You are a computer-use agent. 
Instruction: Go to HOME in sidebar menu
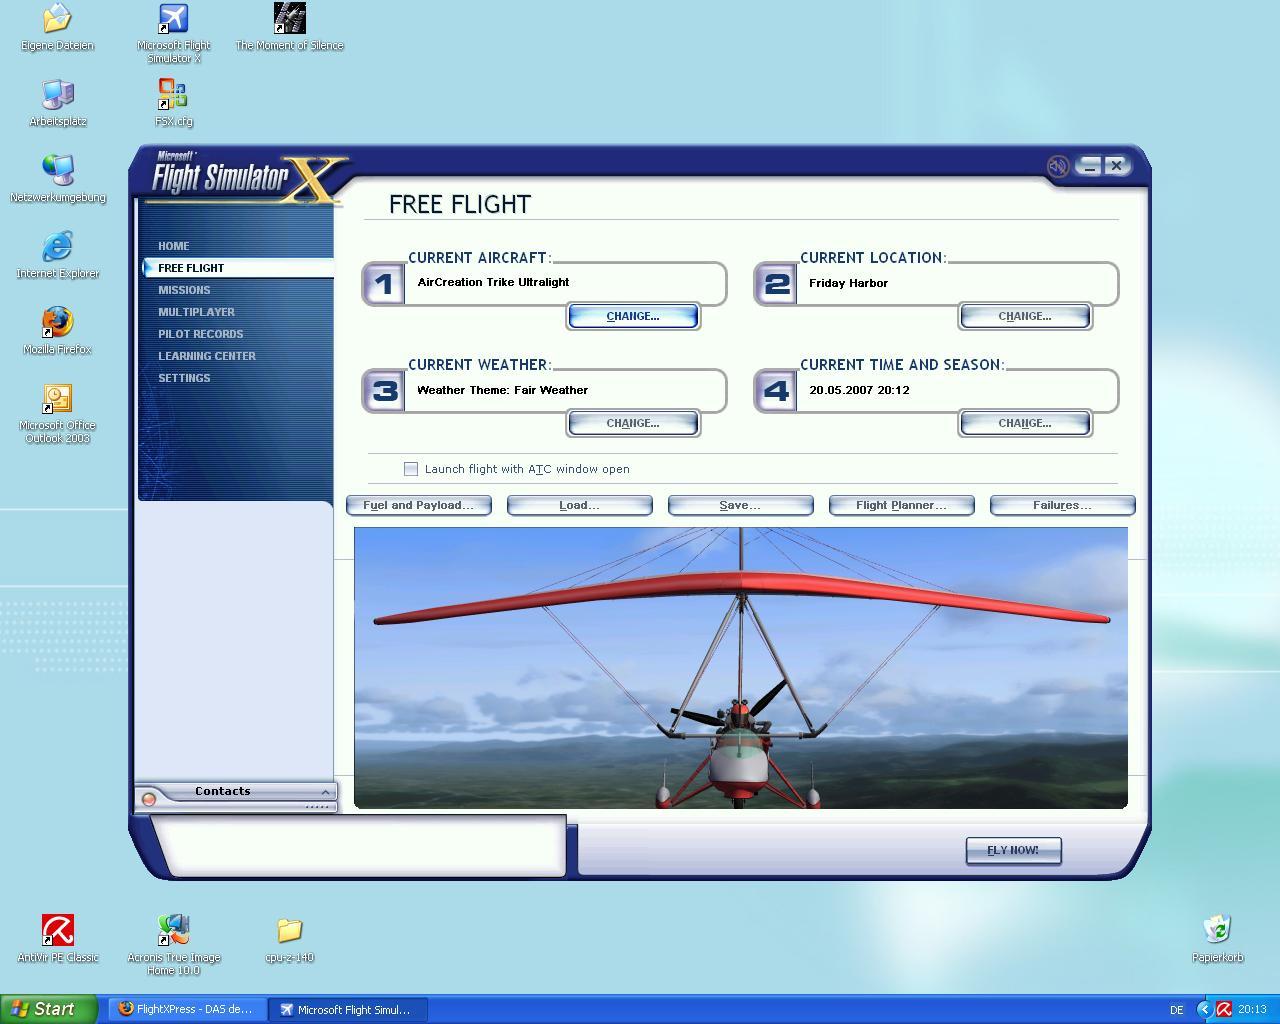[x=173, y=246]
